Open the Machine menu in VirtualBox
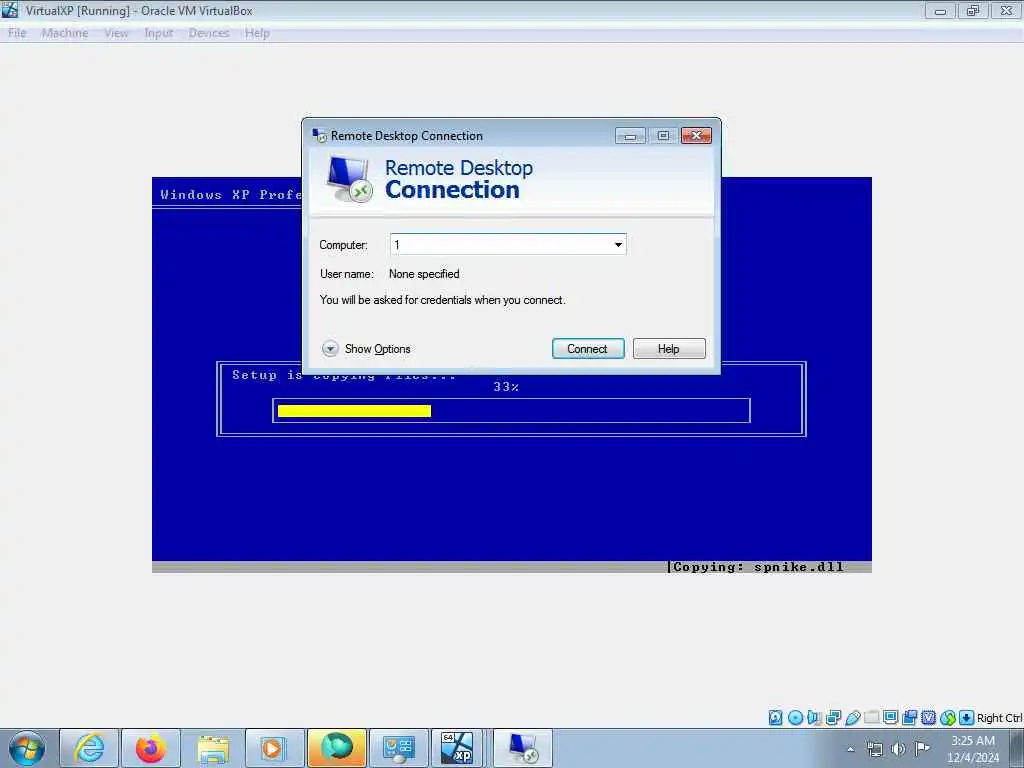 tap(65, 33)
